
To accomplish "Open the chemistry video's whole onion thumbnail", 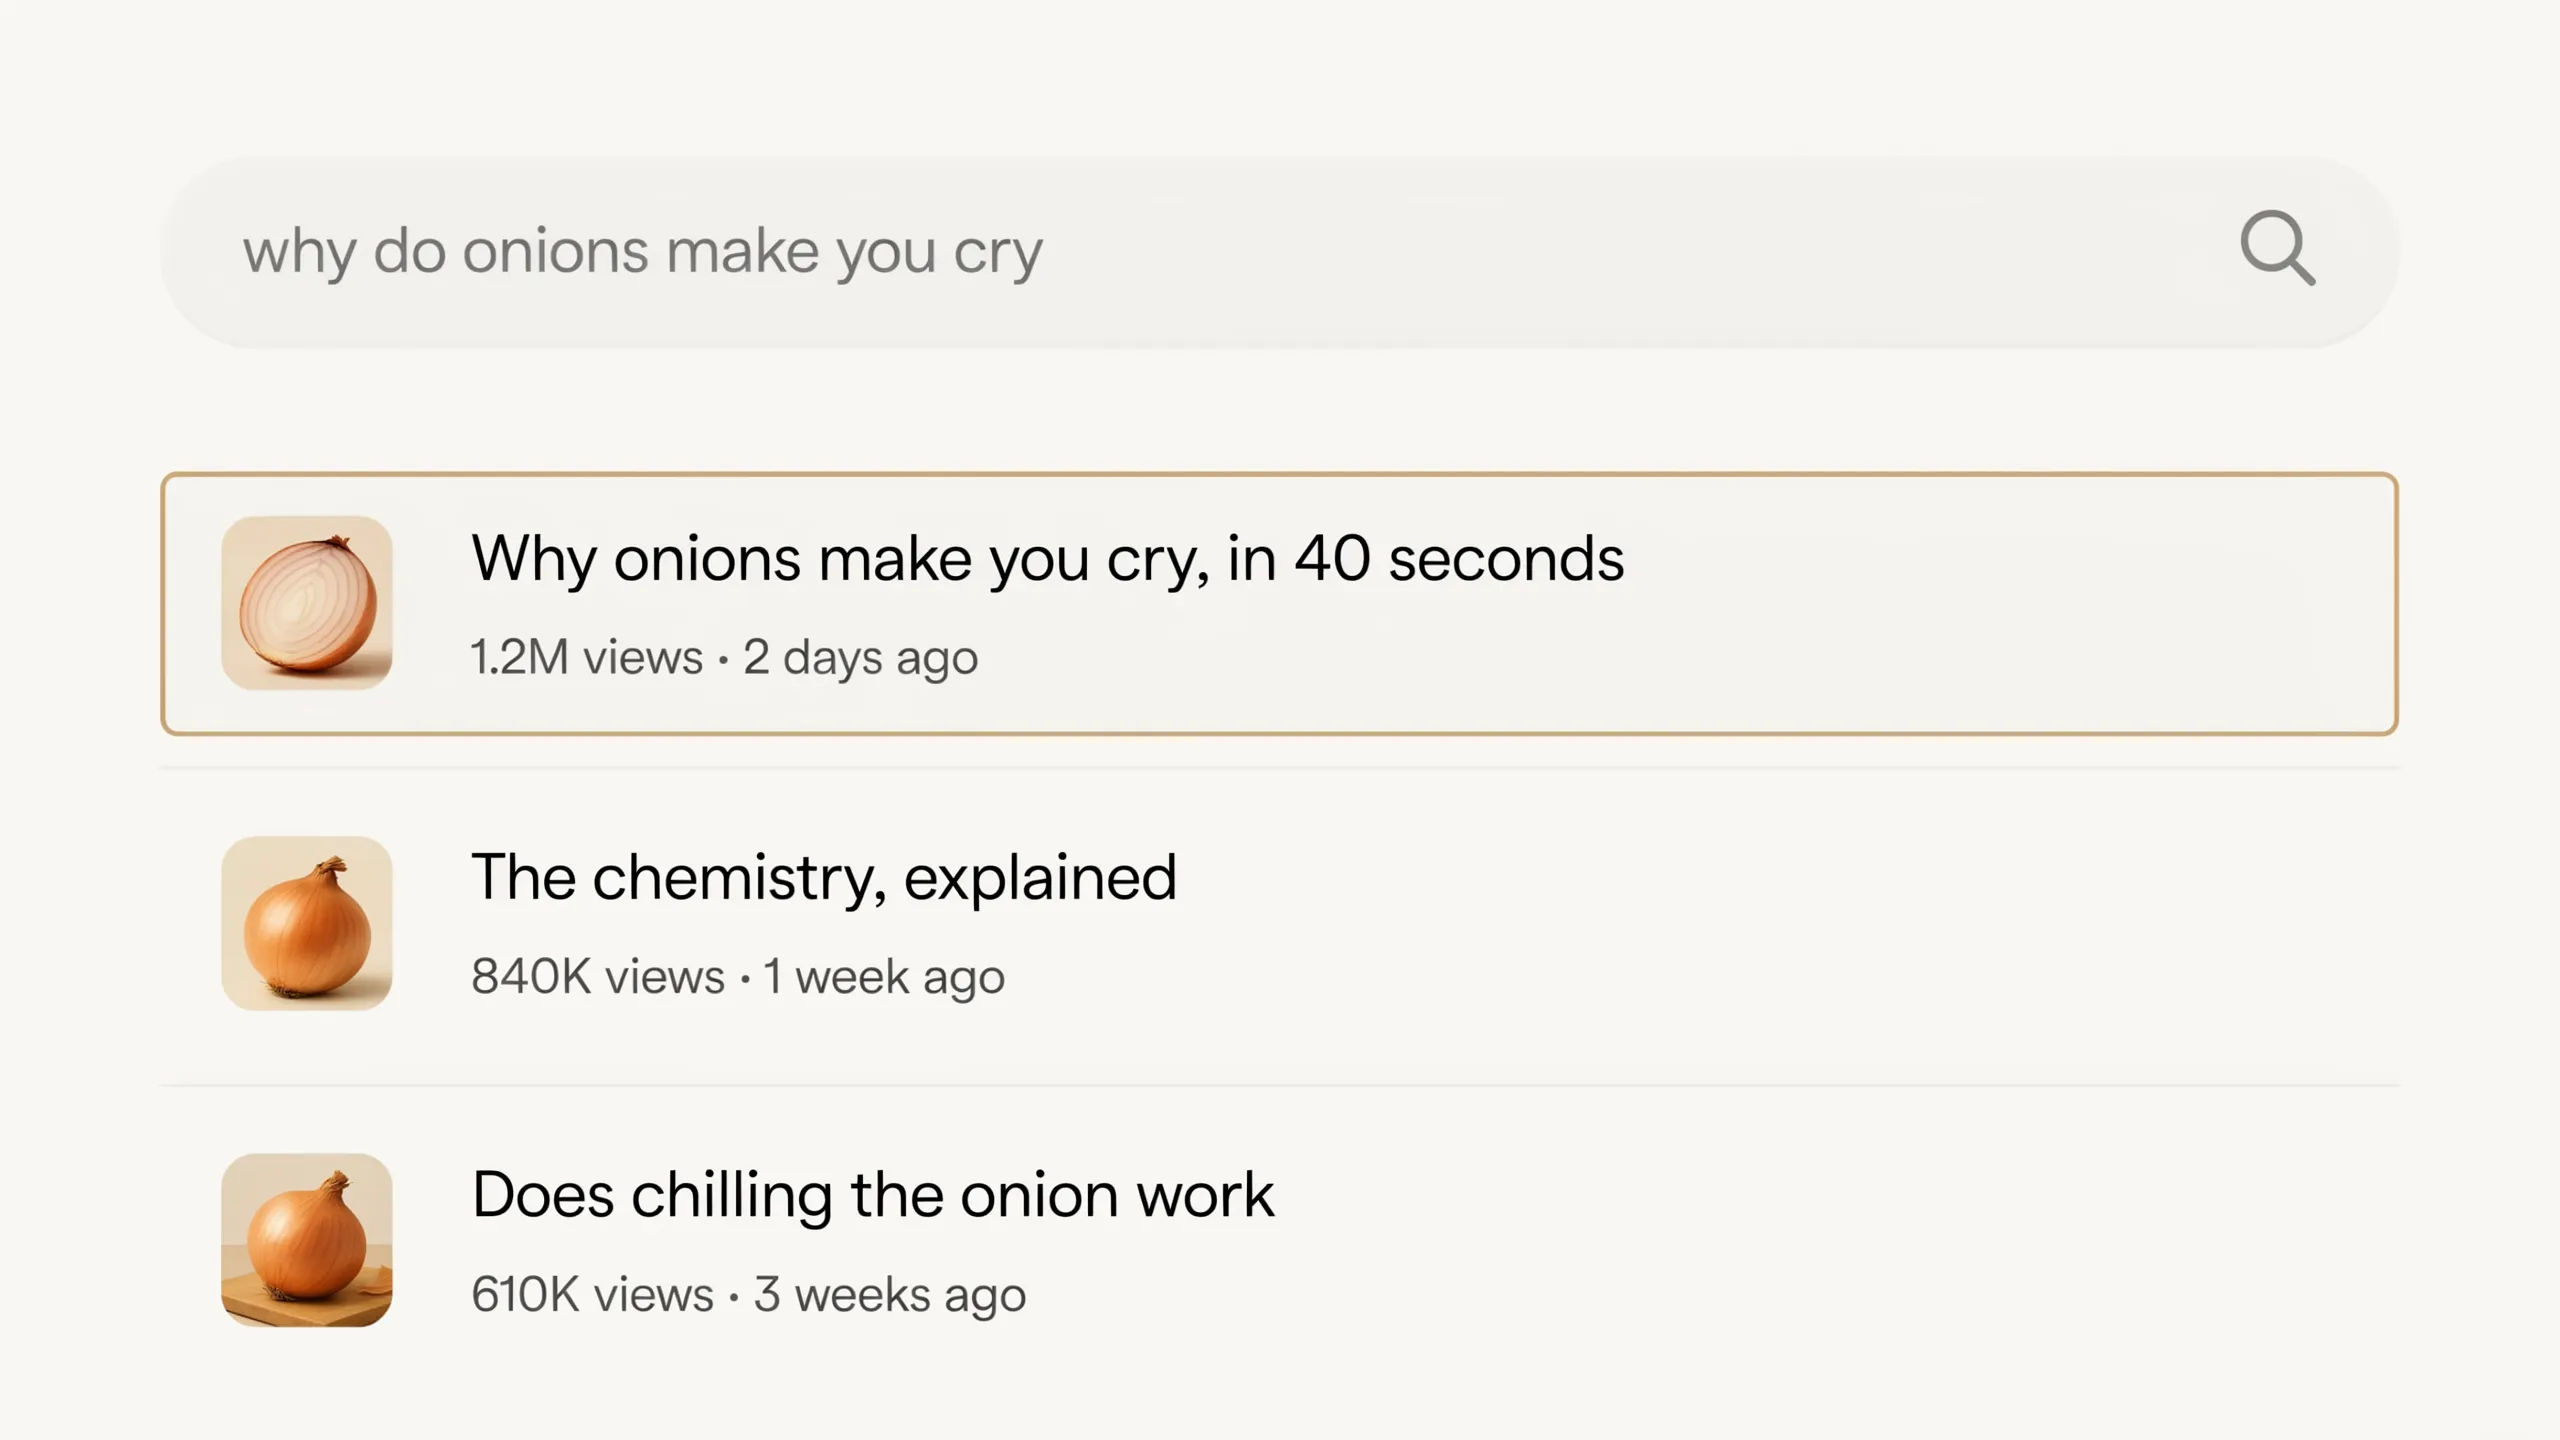I will (307, 923).
